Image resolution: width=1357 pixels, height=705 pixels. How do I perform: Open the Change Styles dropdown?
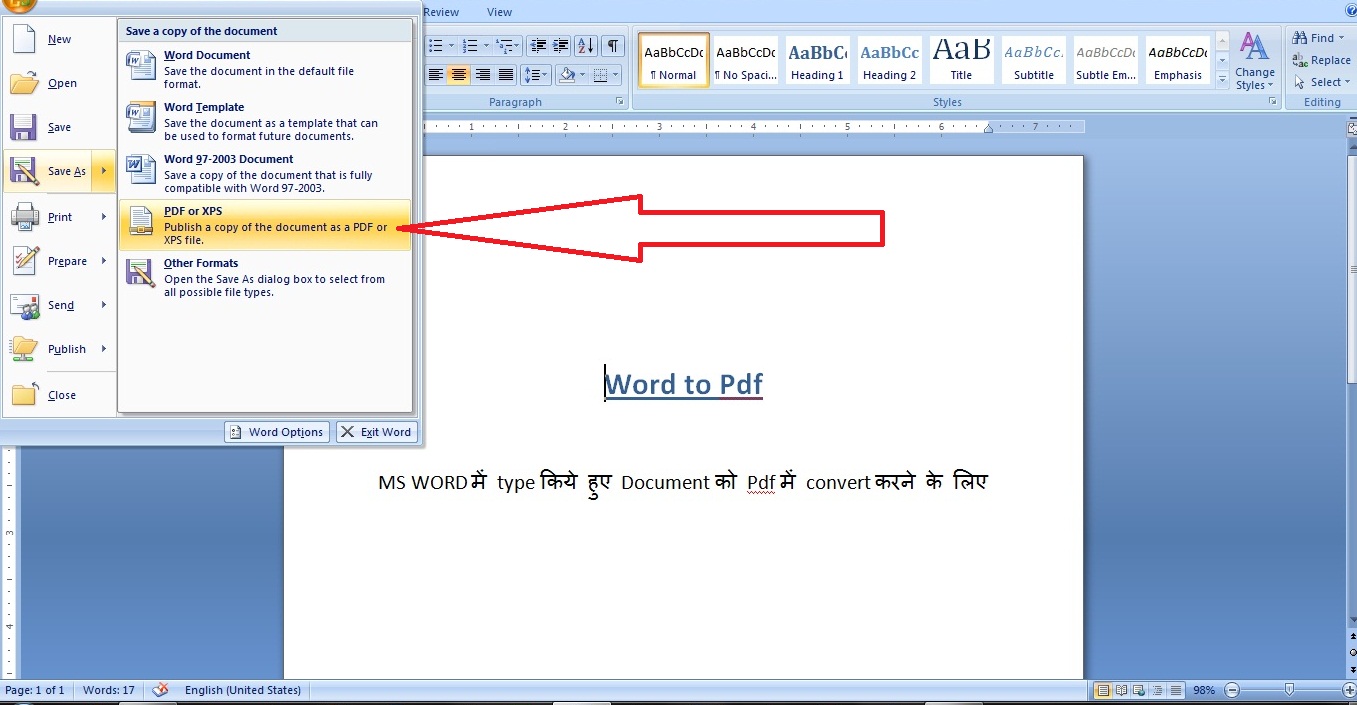point(1254,60)
